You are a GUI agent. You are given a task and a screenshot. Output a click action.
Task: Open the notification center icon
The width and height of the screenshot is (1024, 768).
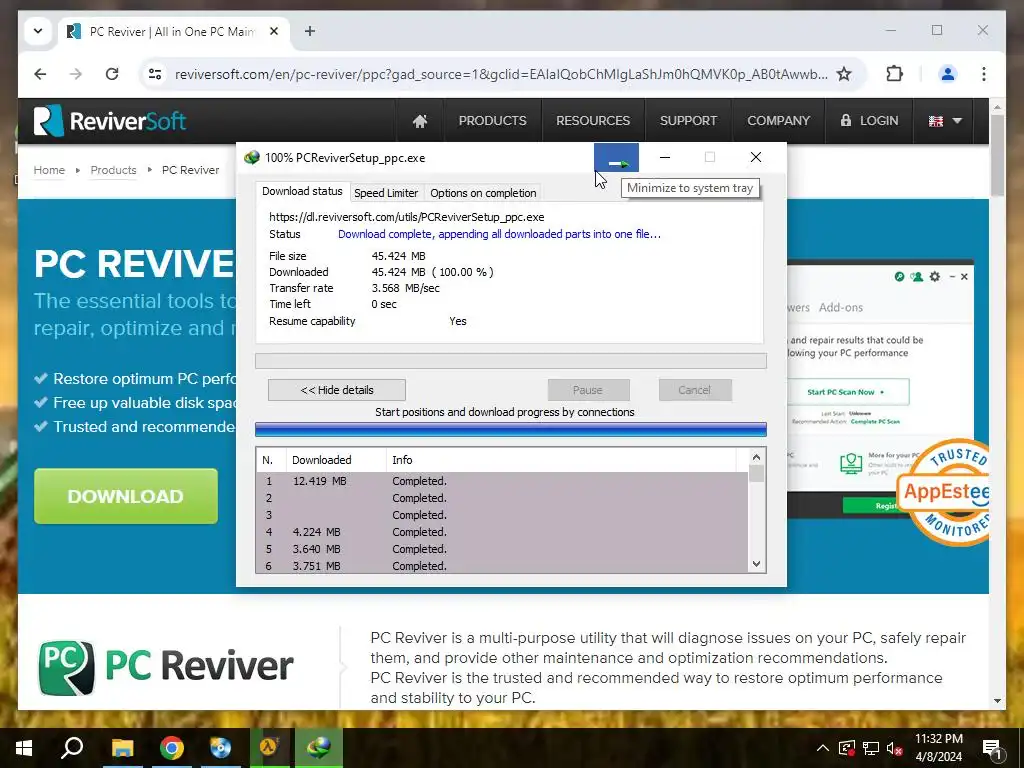pyautogui.click(x=992, y=748)
